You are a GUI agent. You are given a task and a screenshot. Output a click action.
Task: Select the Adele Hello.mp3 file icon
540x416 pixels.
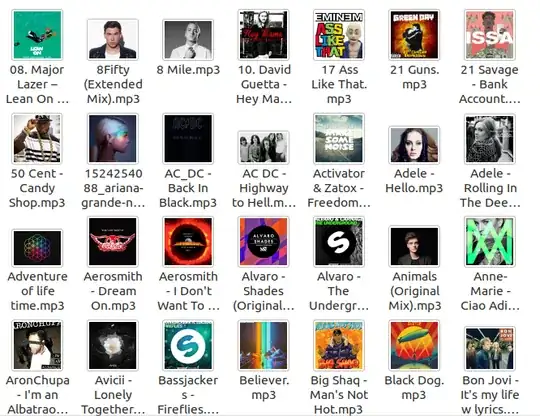(414, 145)
